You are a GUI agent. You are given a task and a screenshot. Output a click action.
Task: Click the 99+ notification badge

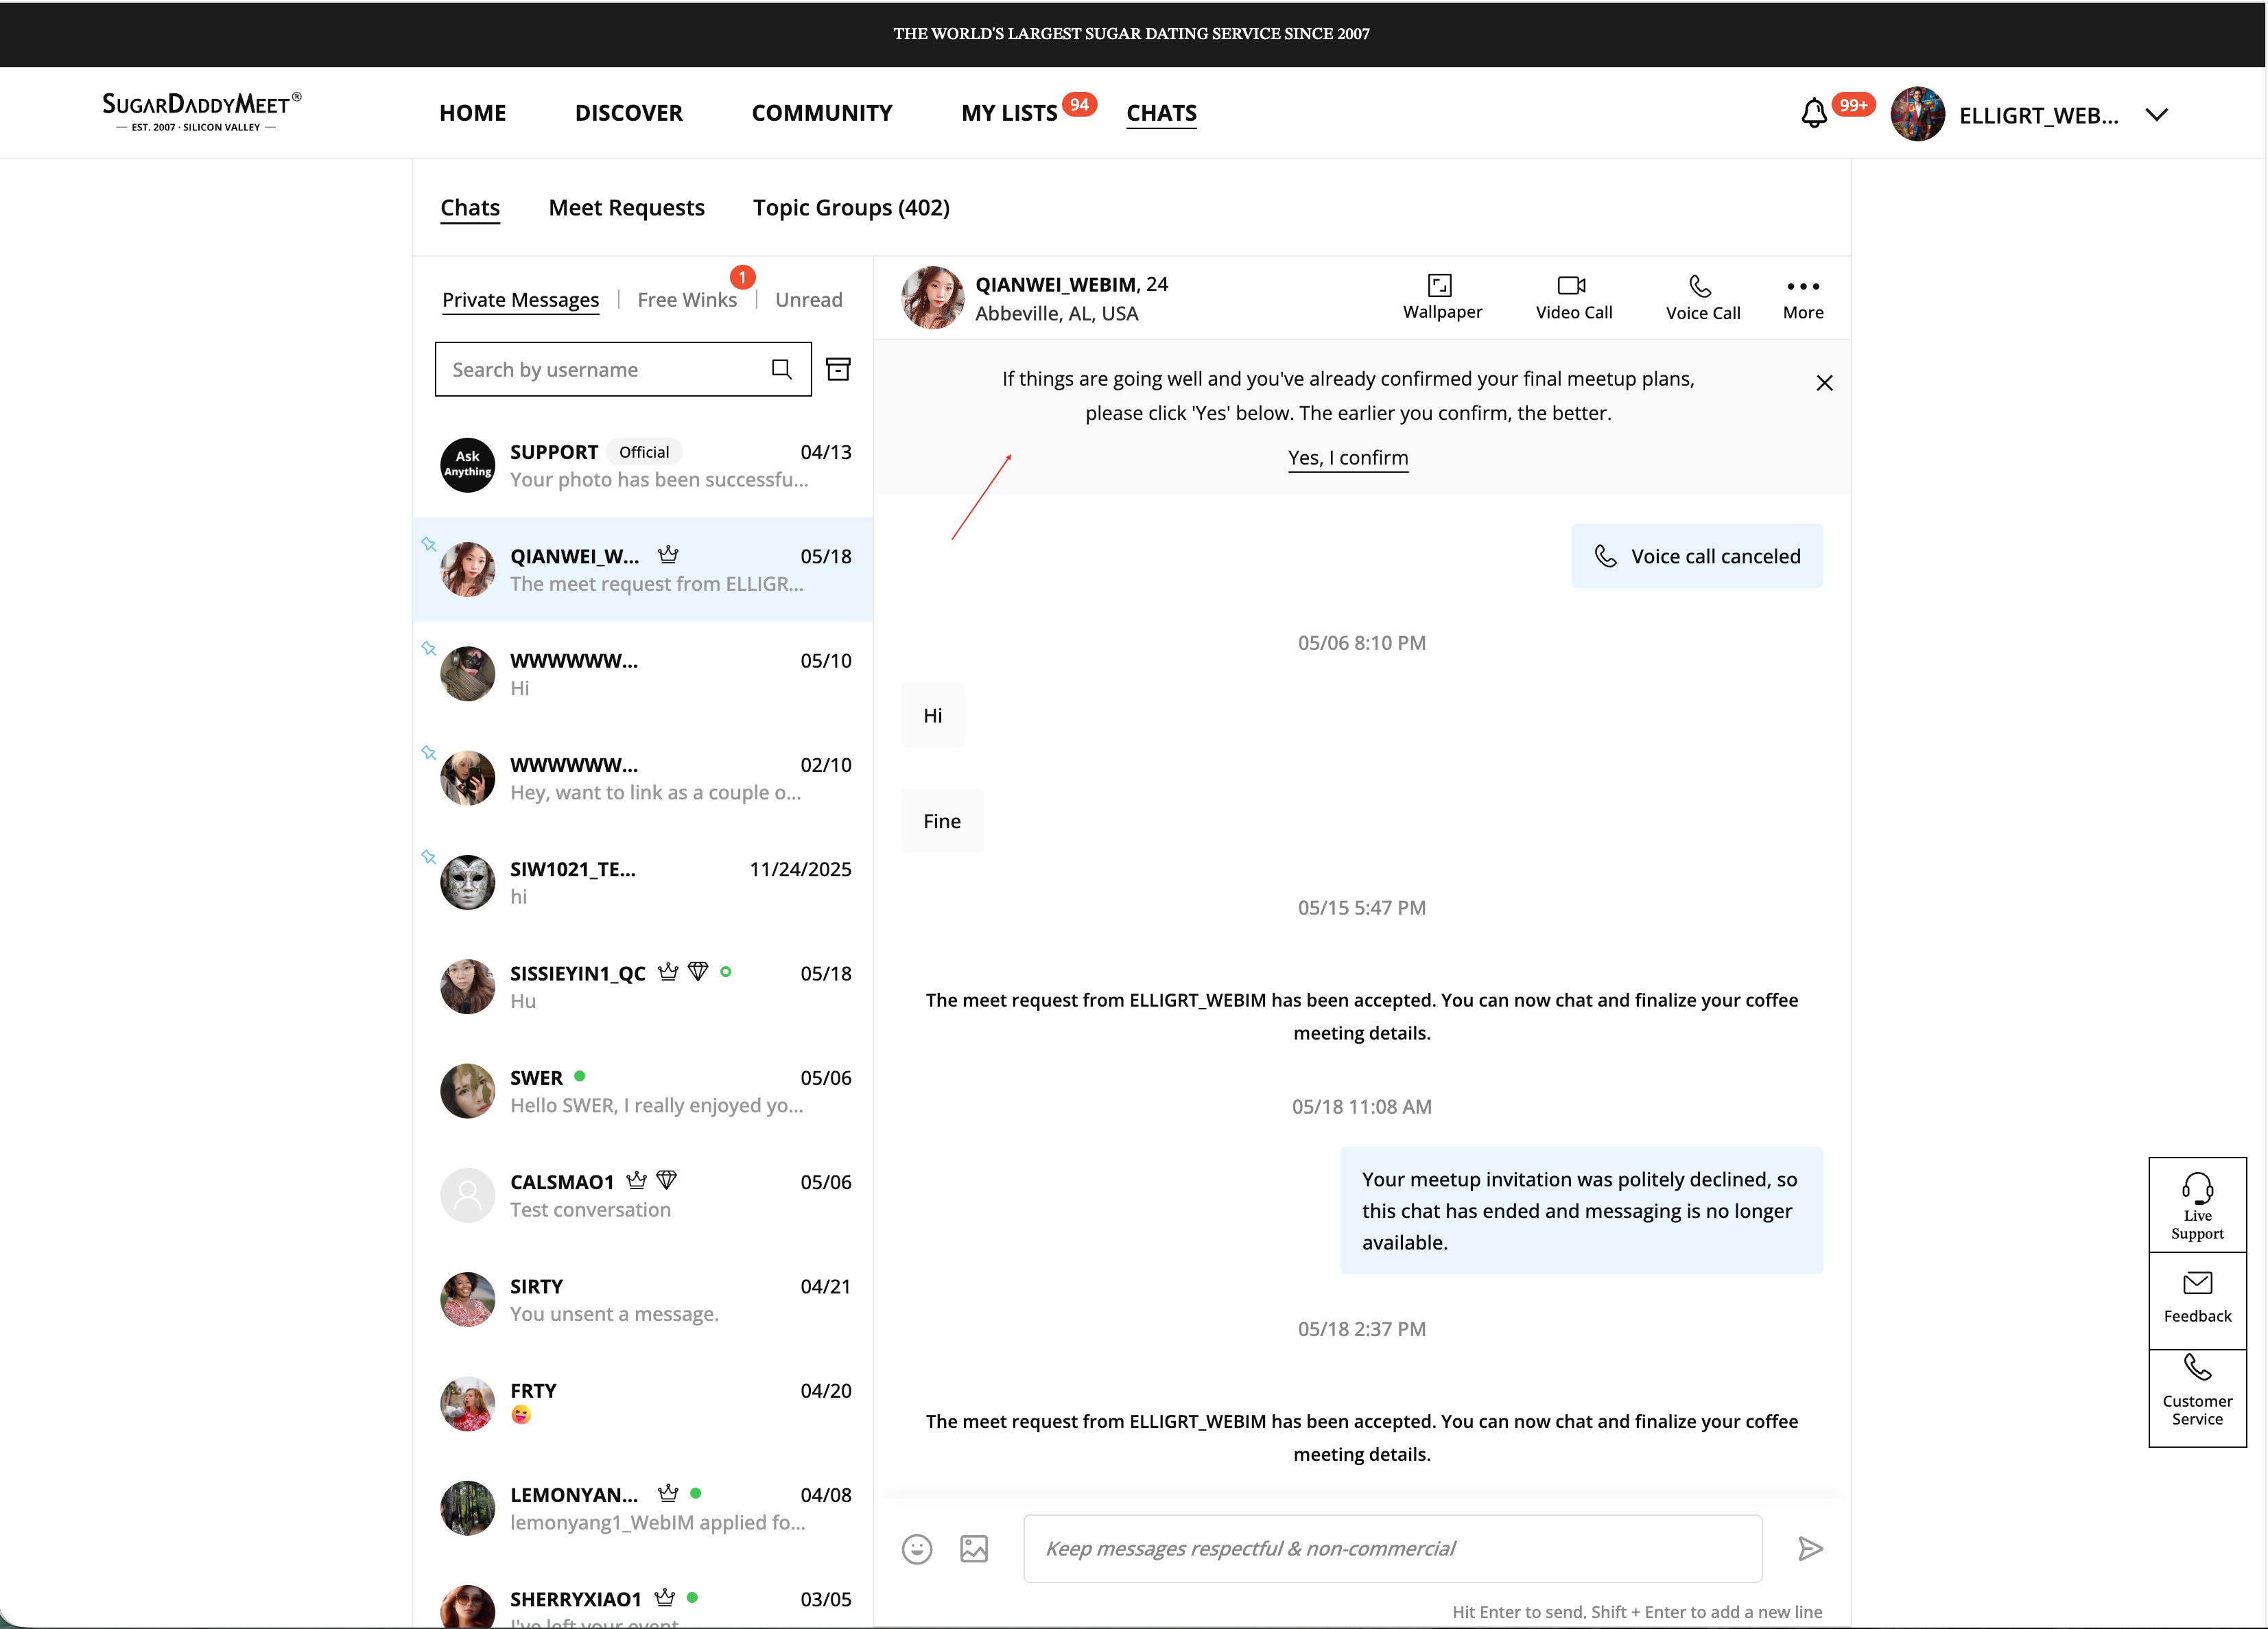pyautogui.click(x=1853, y=105)
